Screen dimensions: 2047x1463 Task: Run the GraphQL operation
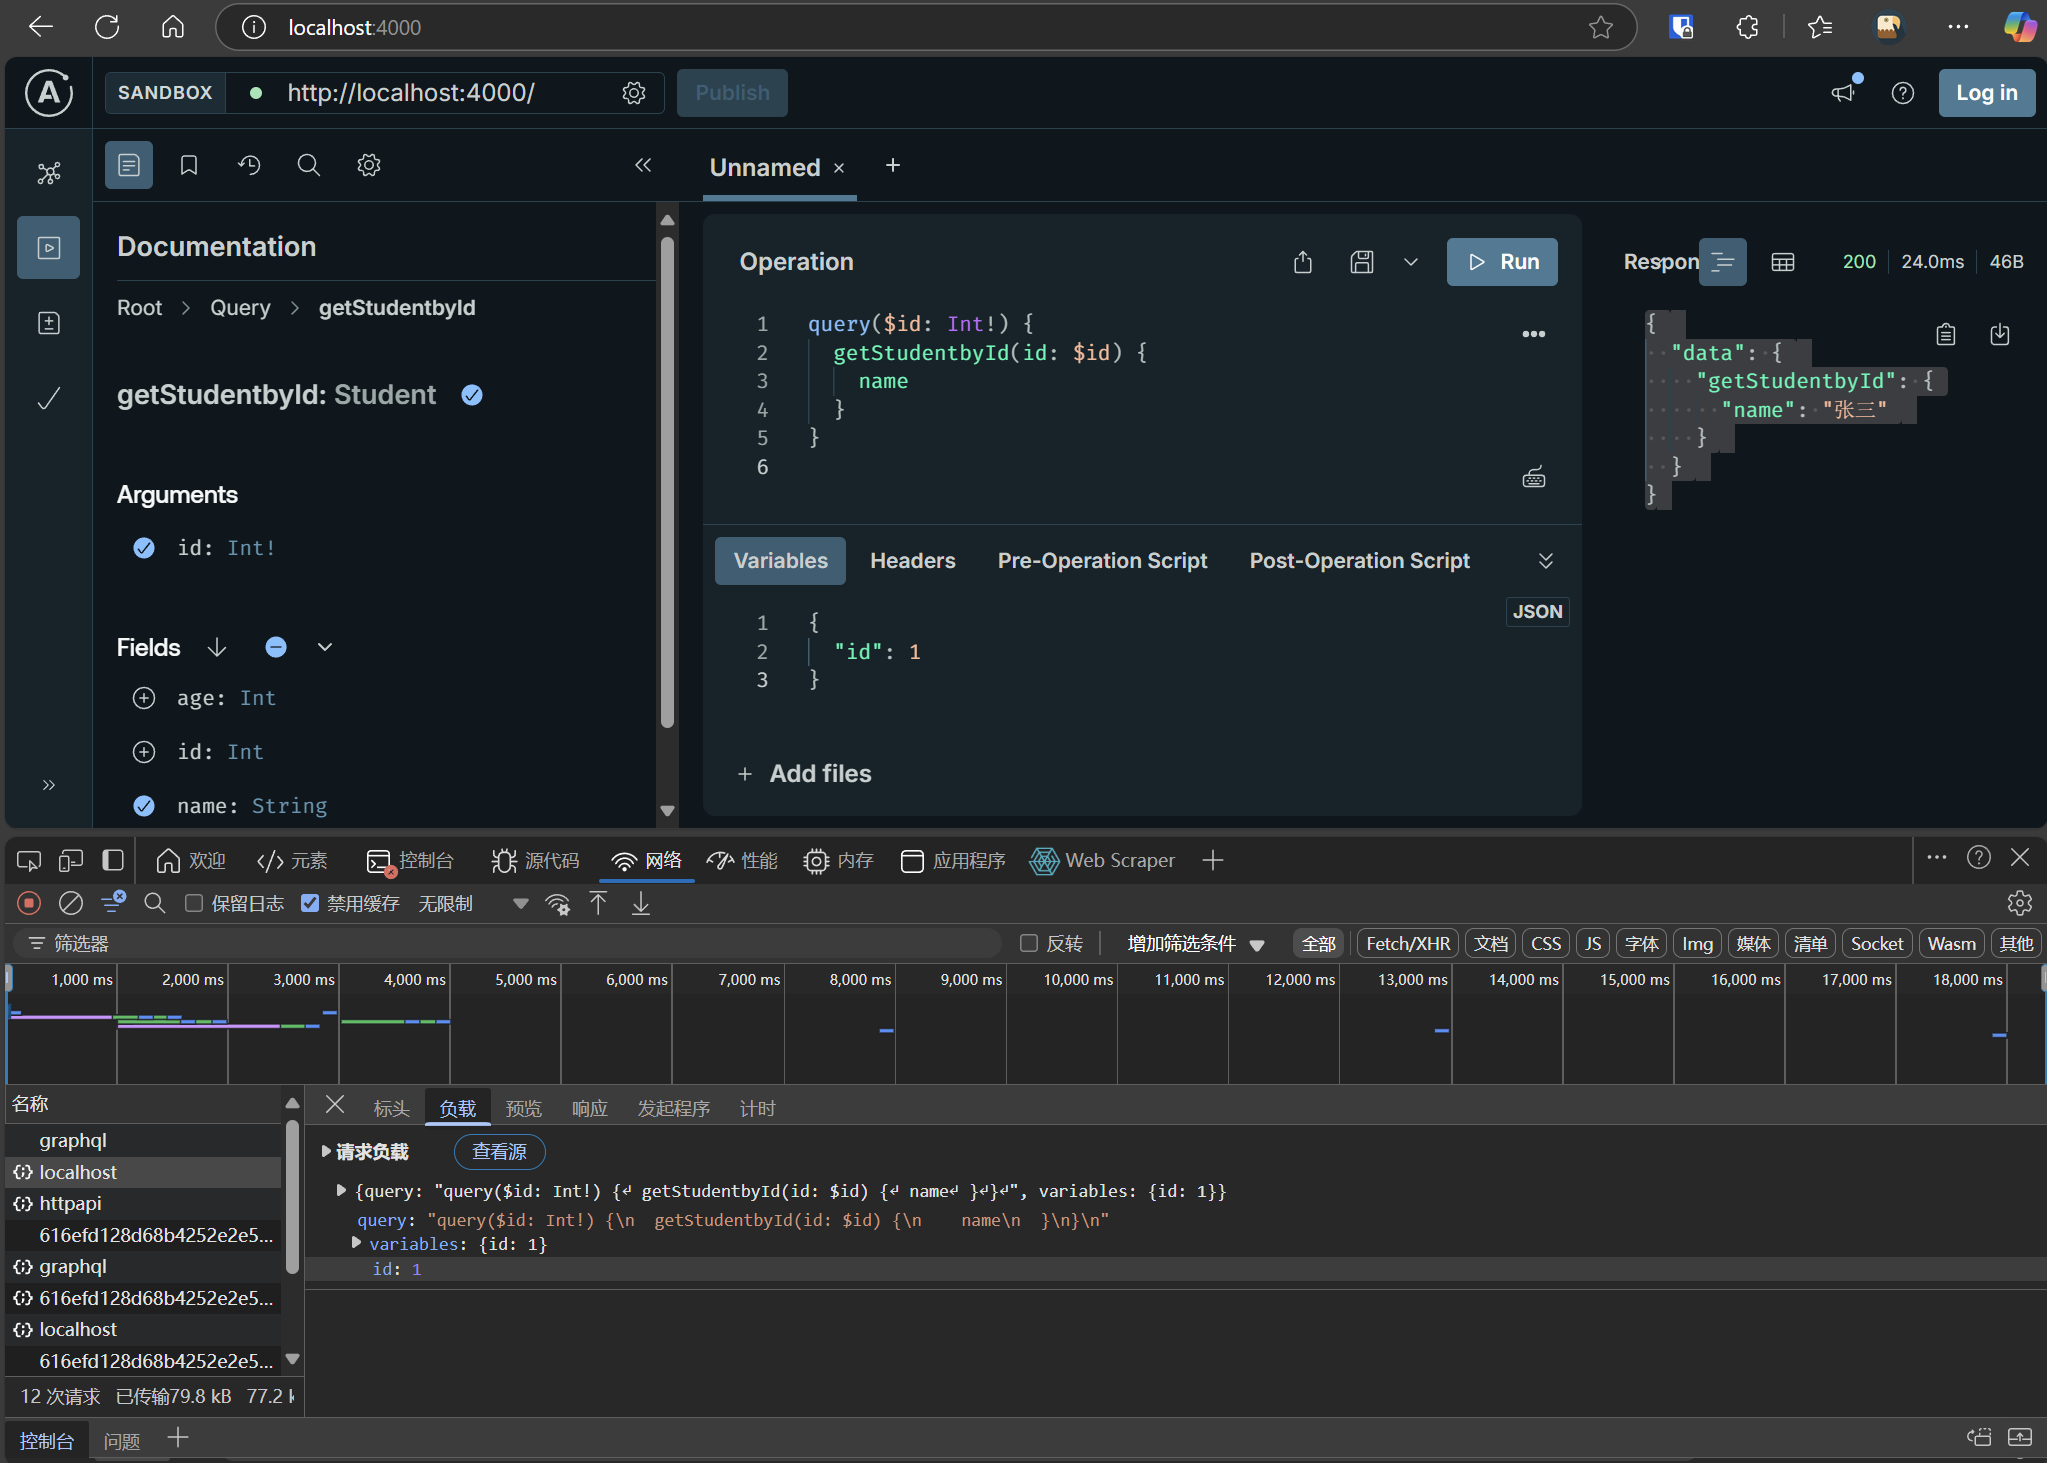coord(1501,262)
